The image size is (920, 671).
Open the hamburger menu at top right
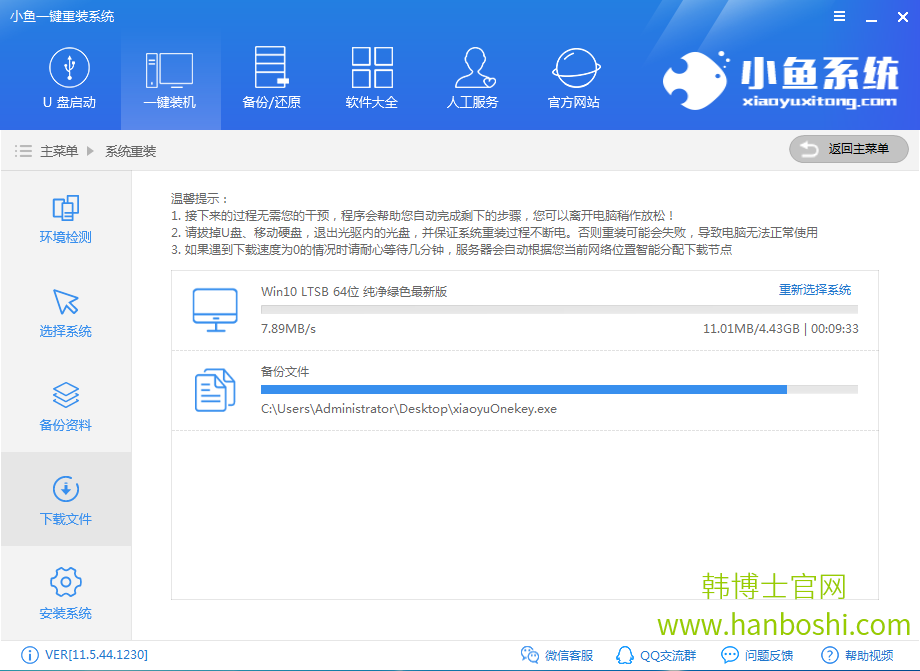(839, 15)
